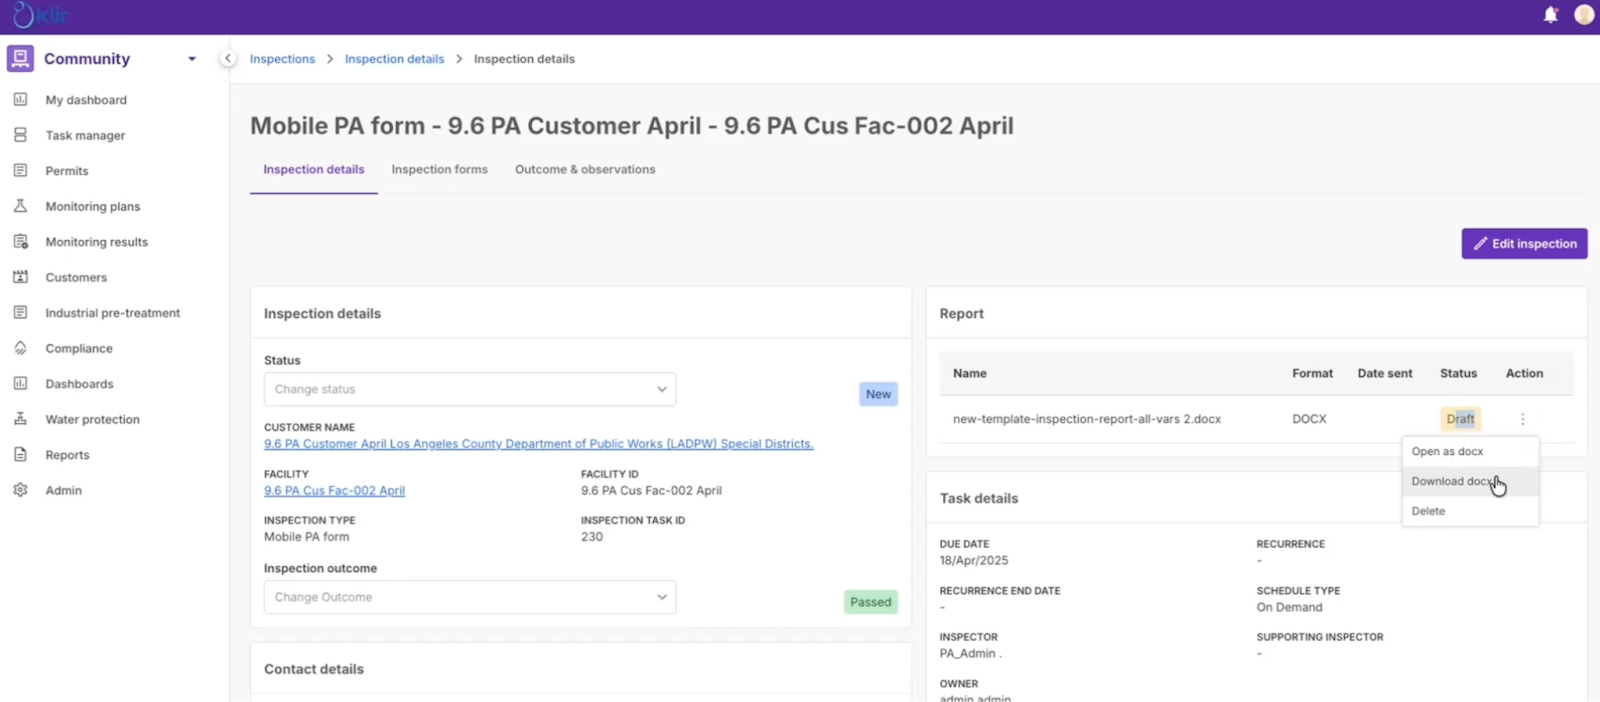Open Task manager from sidebar icon
Viewport: 1600px width, 702px height.
(x=20, y=135)
